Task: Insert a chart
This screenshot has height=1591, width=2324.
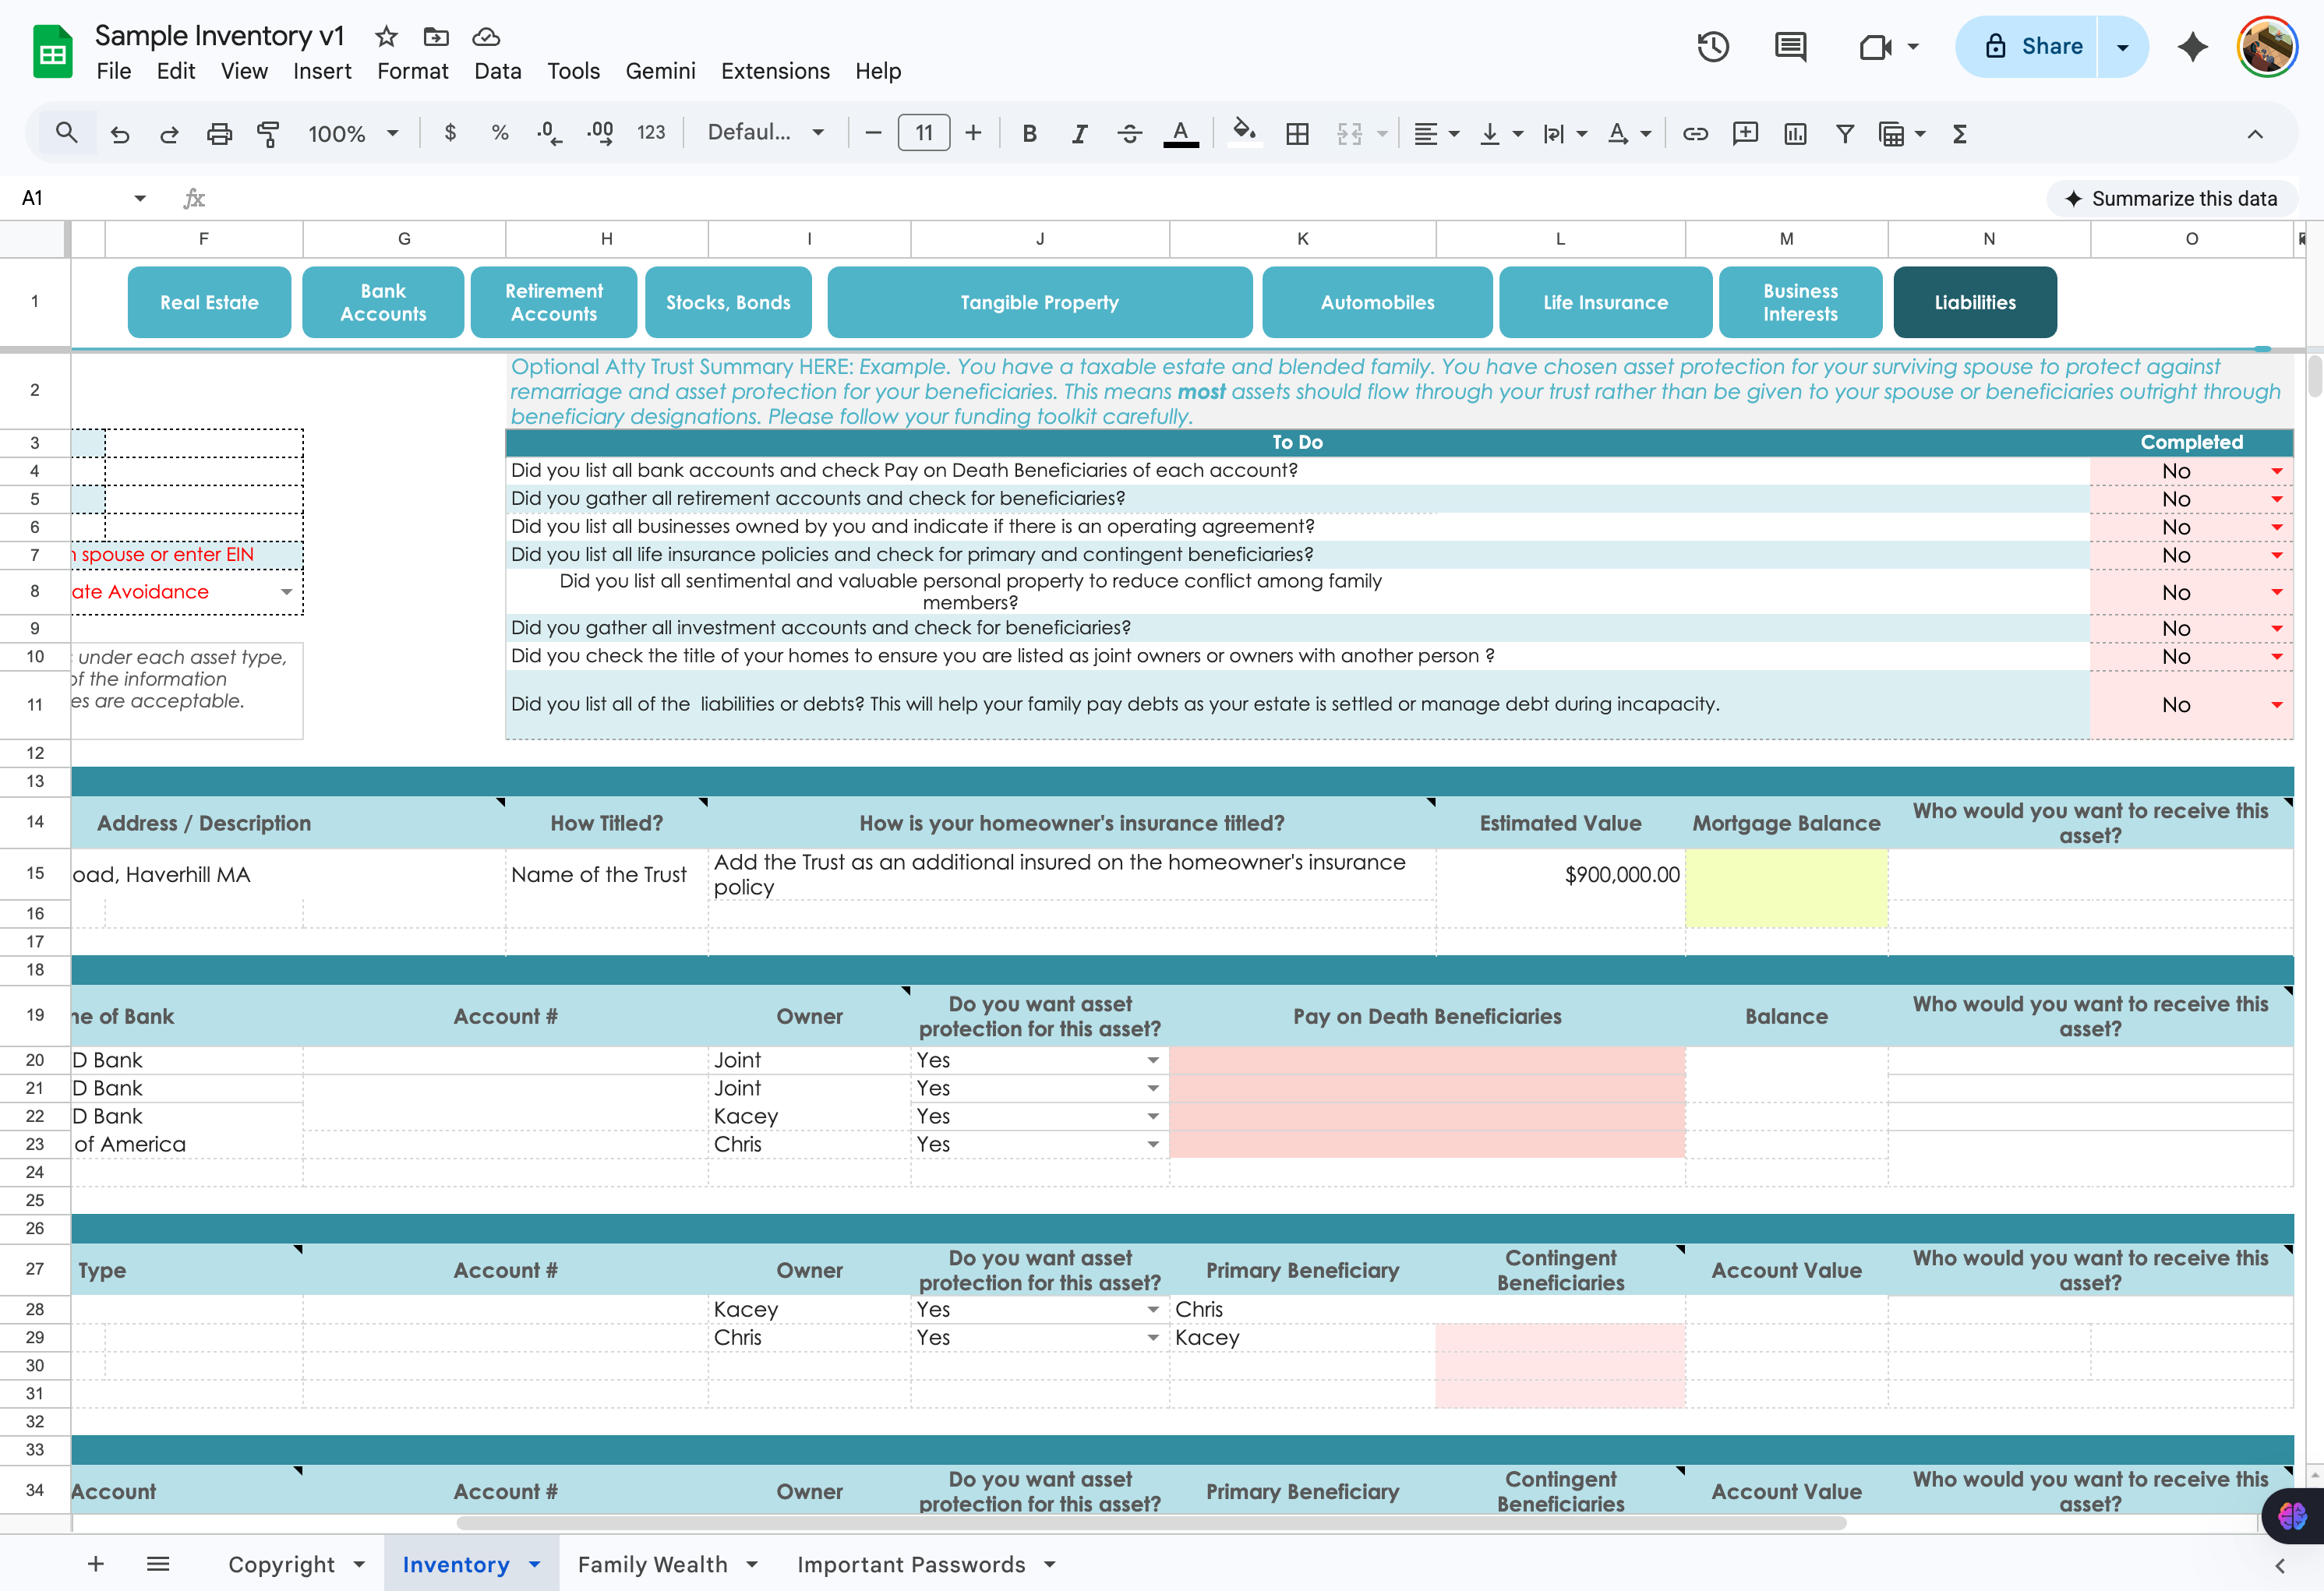Action: pos(1795,133)
